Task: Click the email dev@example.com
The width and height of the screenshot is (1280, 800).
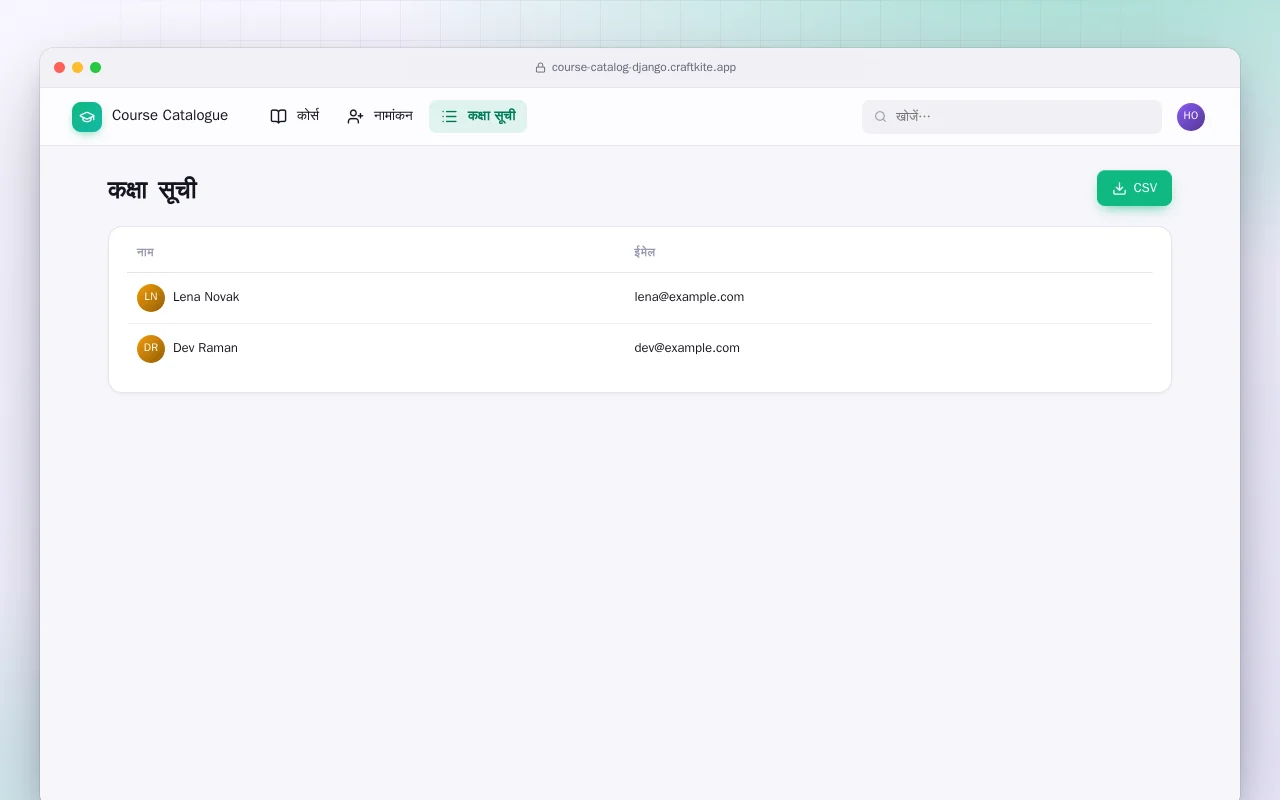Action: pos(687,348)
